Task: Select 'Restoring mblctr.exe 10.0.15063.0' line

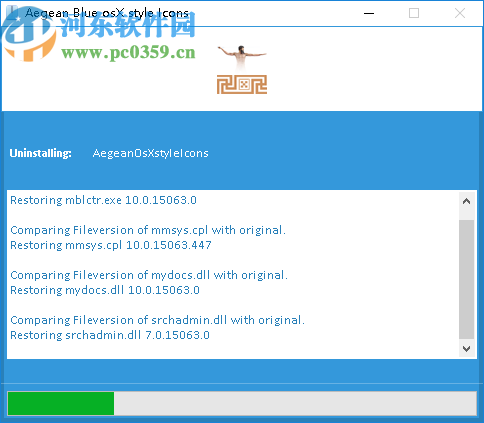Action: click(103, 200)
